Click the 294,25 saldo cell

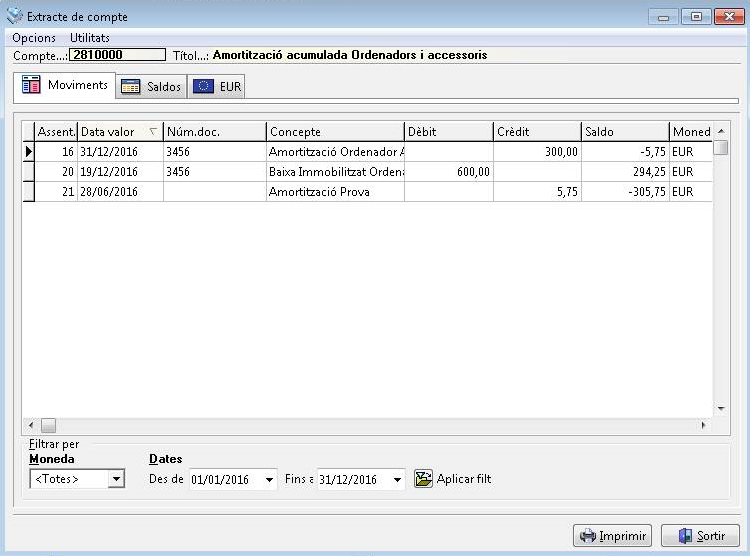[x=625, y=172]
